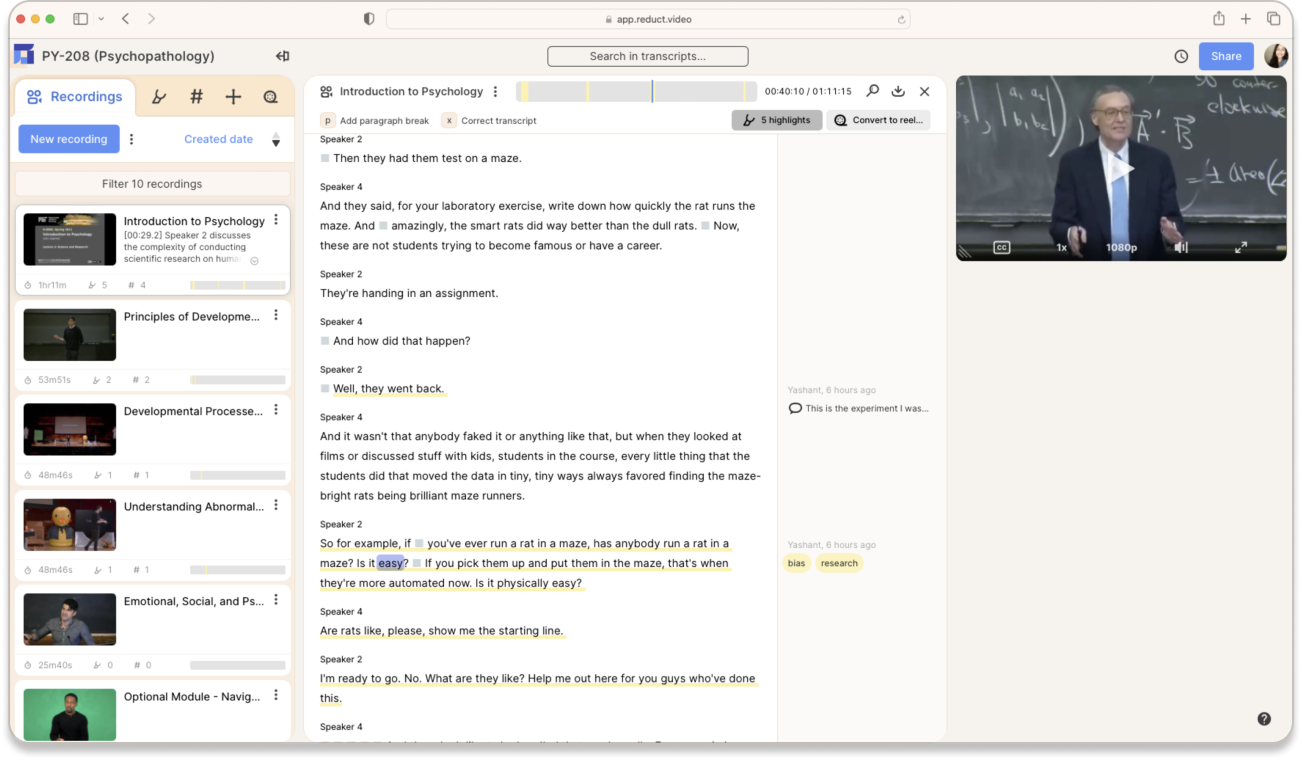1302x760 pixels.
Task: Click Convert to reel button
Action: point(878,120)
